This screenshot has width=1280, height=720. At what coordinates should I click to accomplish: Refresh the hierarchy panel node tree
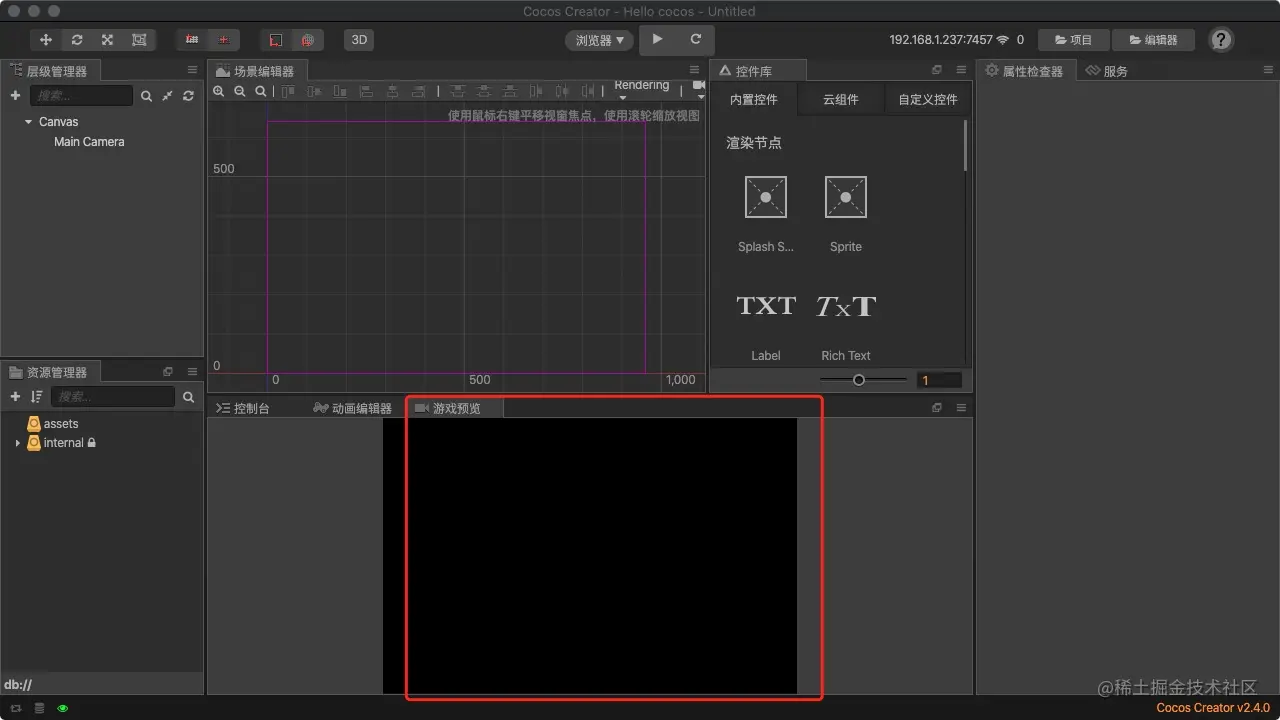tap(188, 96)
